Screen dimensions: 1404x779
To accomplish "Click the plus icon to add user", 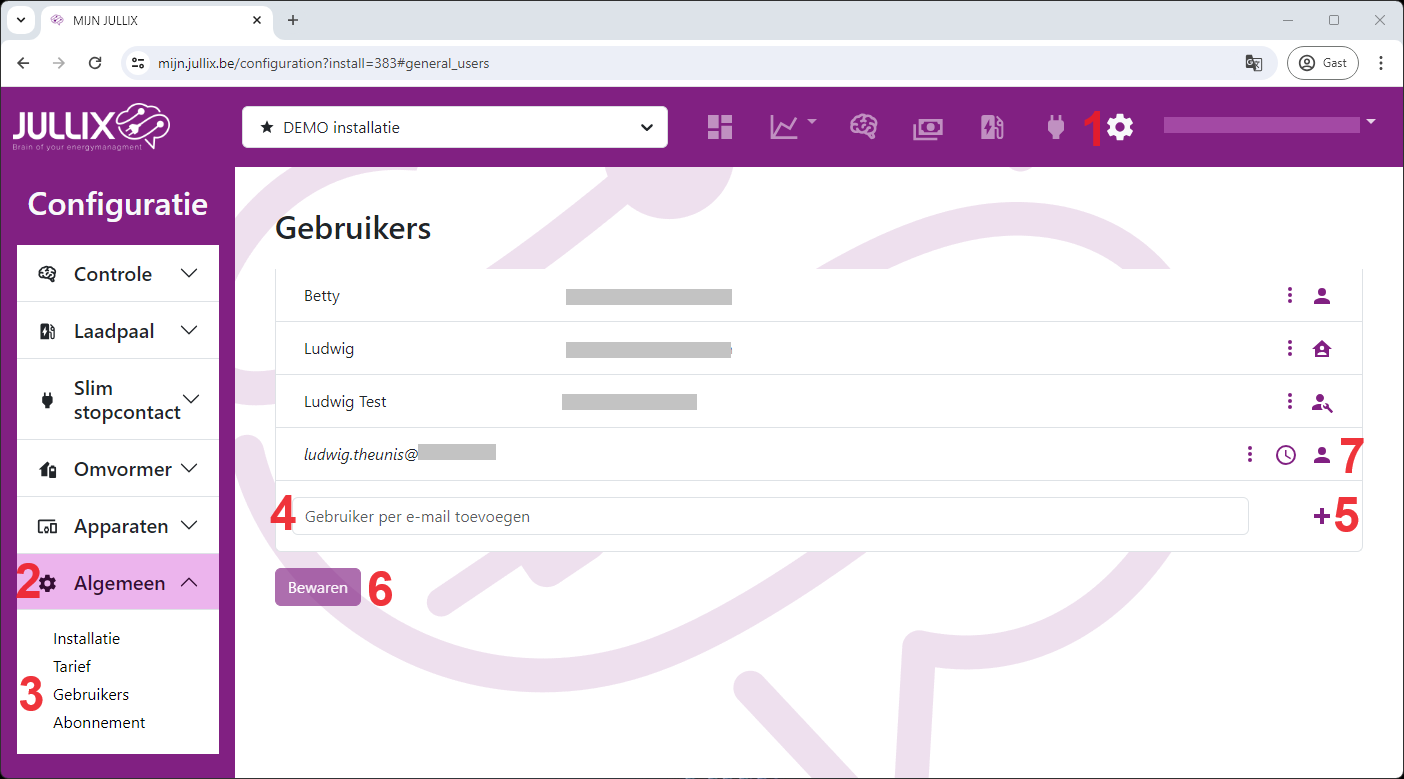I will pos(1321,516).
